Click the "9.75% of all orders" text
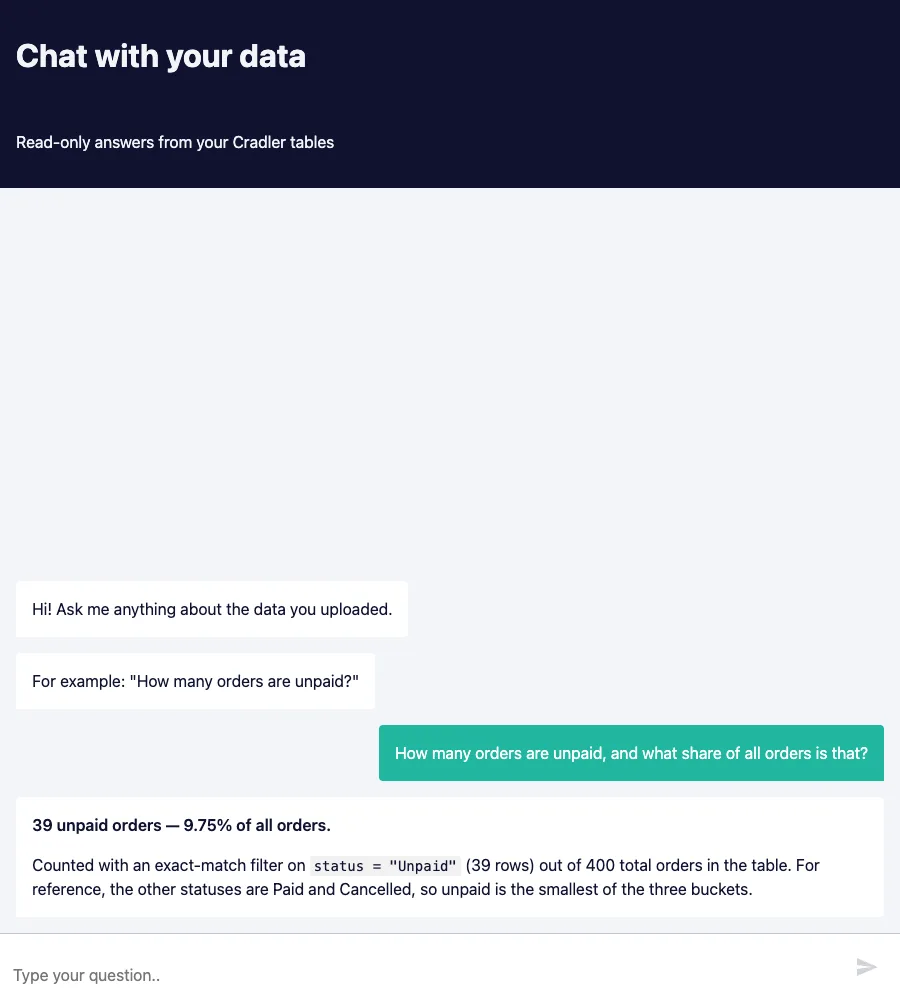Image resolution: width=900 pixels, height=1000 pixels. click(x=257, y=825)
